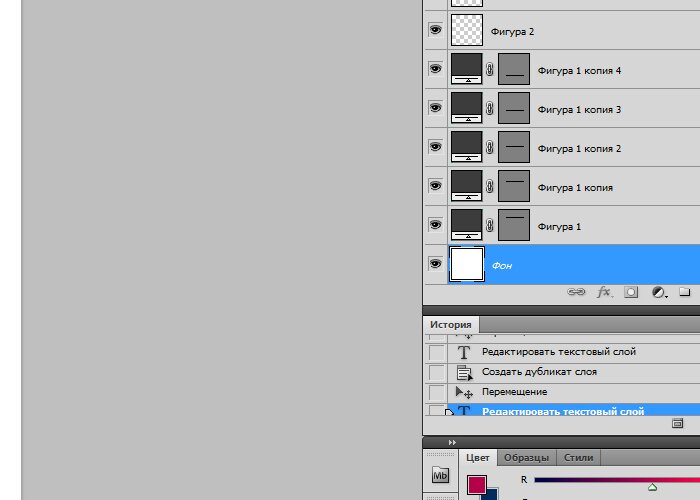
Task: Click the chain link icon on Фигура 1 копия 3
Action: pyautogui.click(x=490, y=109)
